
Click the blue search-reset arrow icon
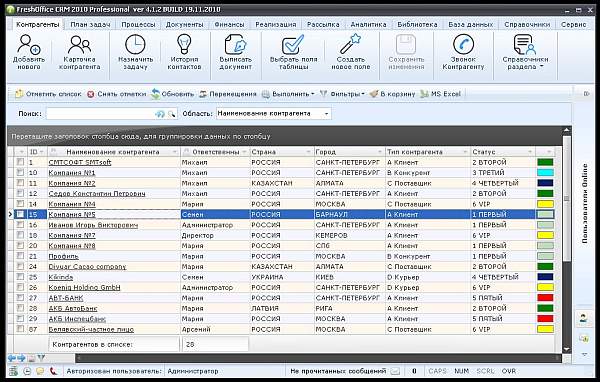tap(160, 114)
